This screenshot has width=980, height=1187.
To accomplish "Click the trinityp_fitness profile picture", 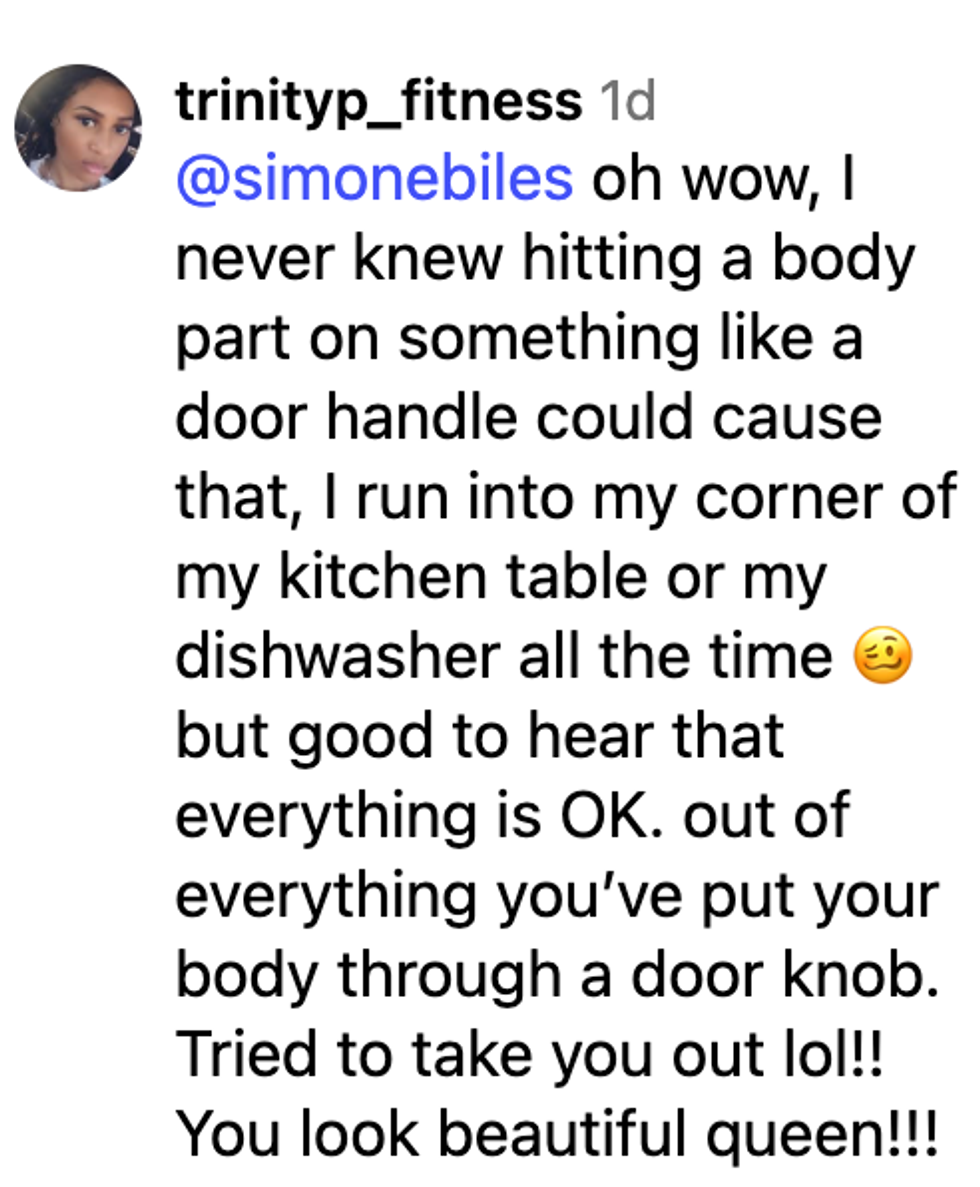I will click(x=78, y=127).
